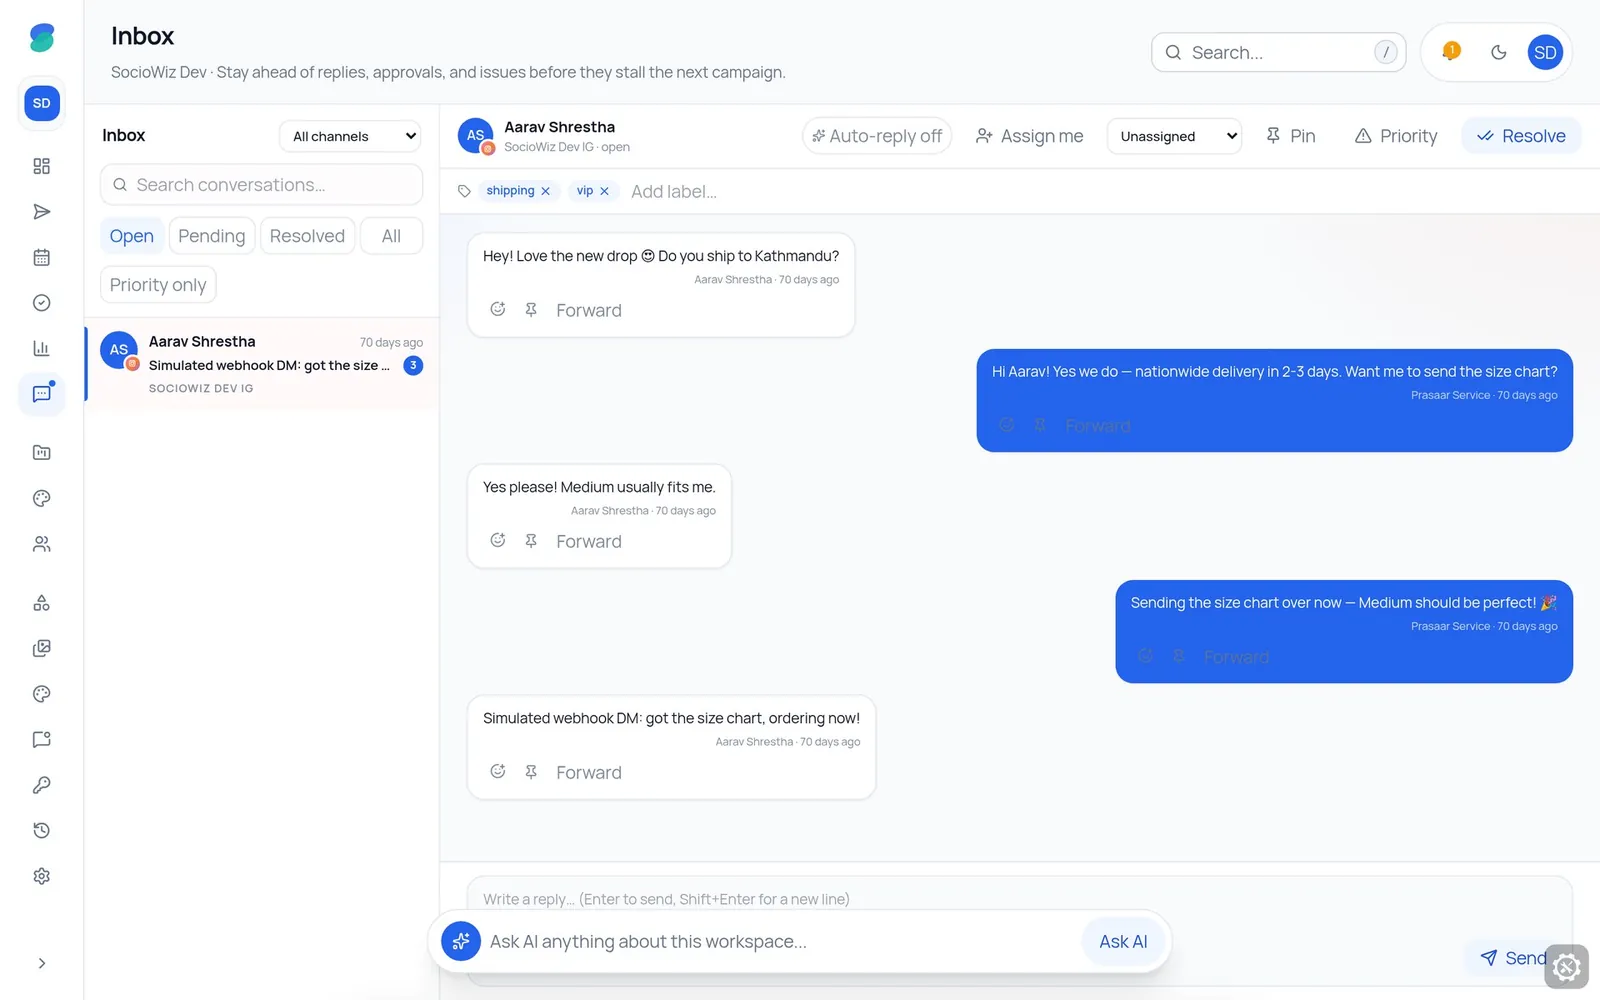Remove the shipping label
This screenshot has height=1000, width=1600.
[545, 191]
